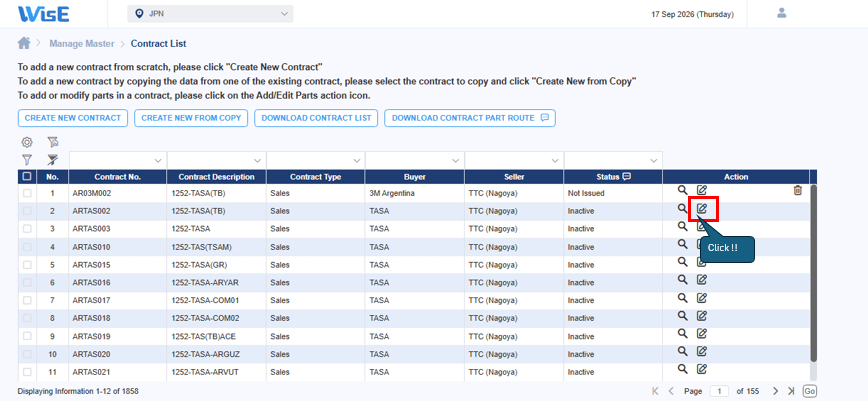Check the ARTAS016 row checkbox
This screenshot has height=404, width=868.
click(27, 282)
